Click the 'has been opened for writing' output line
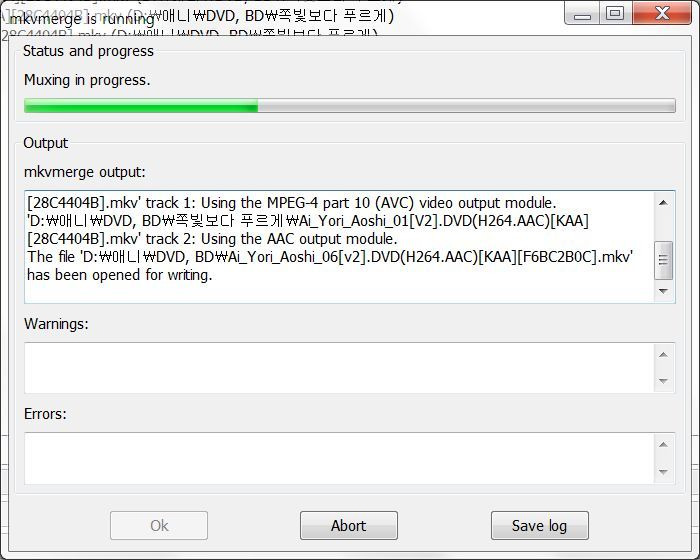Viewport: 700px width, 560px height. coord(120,275)
